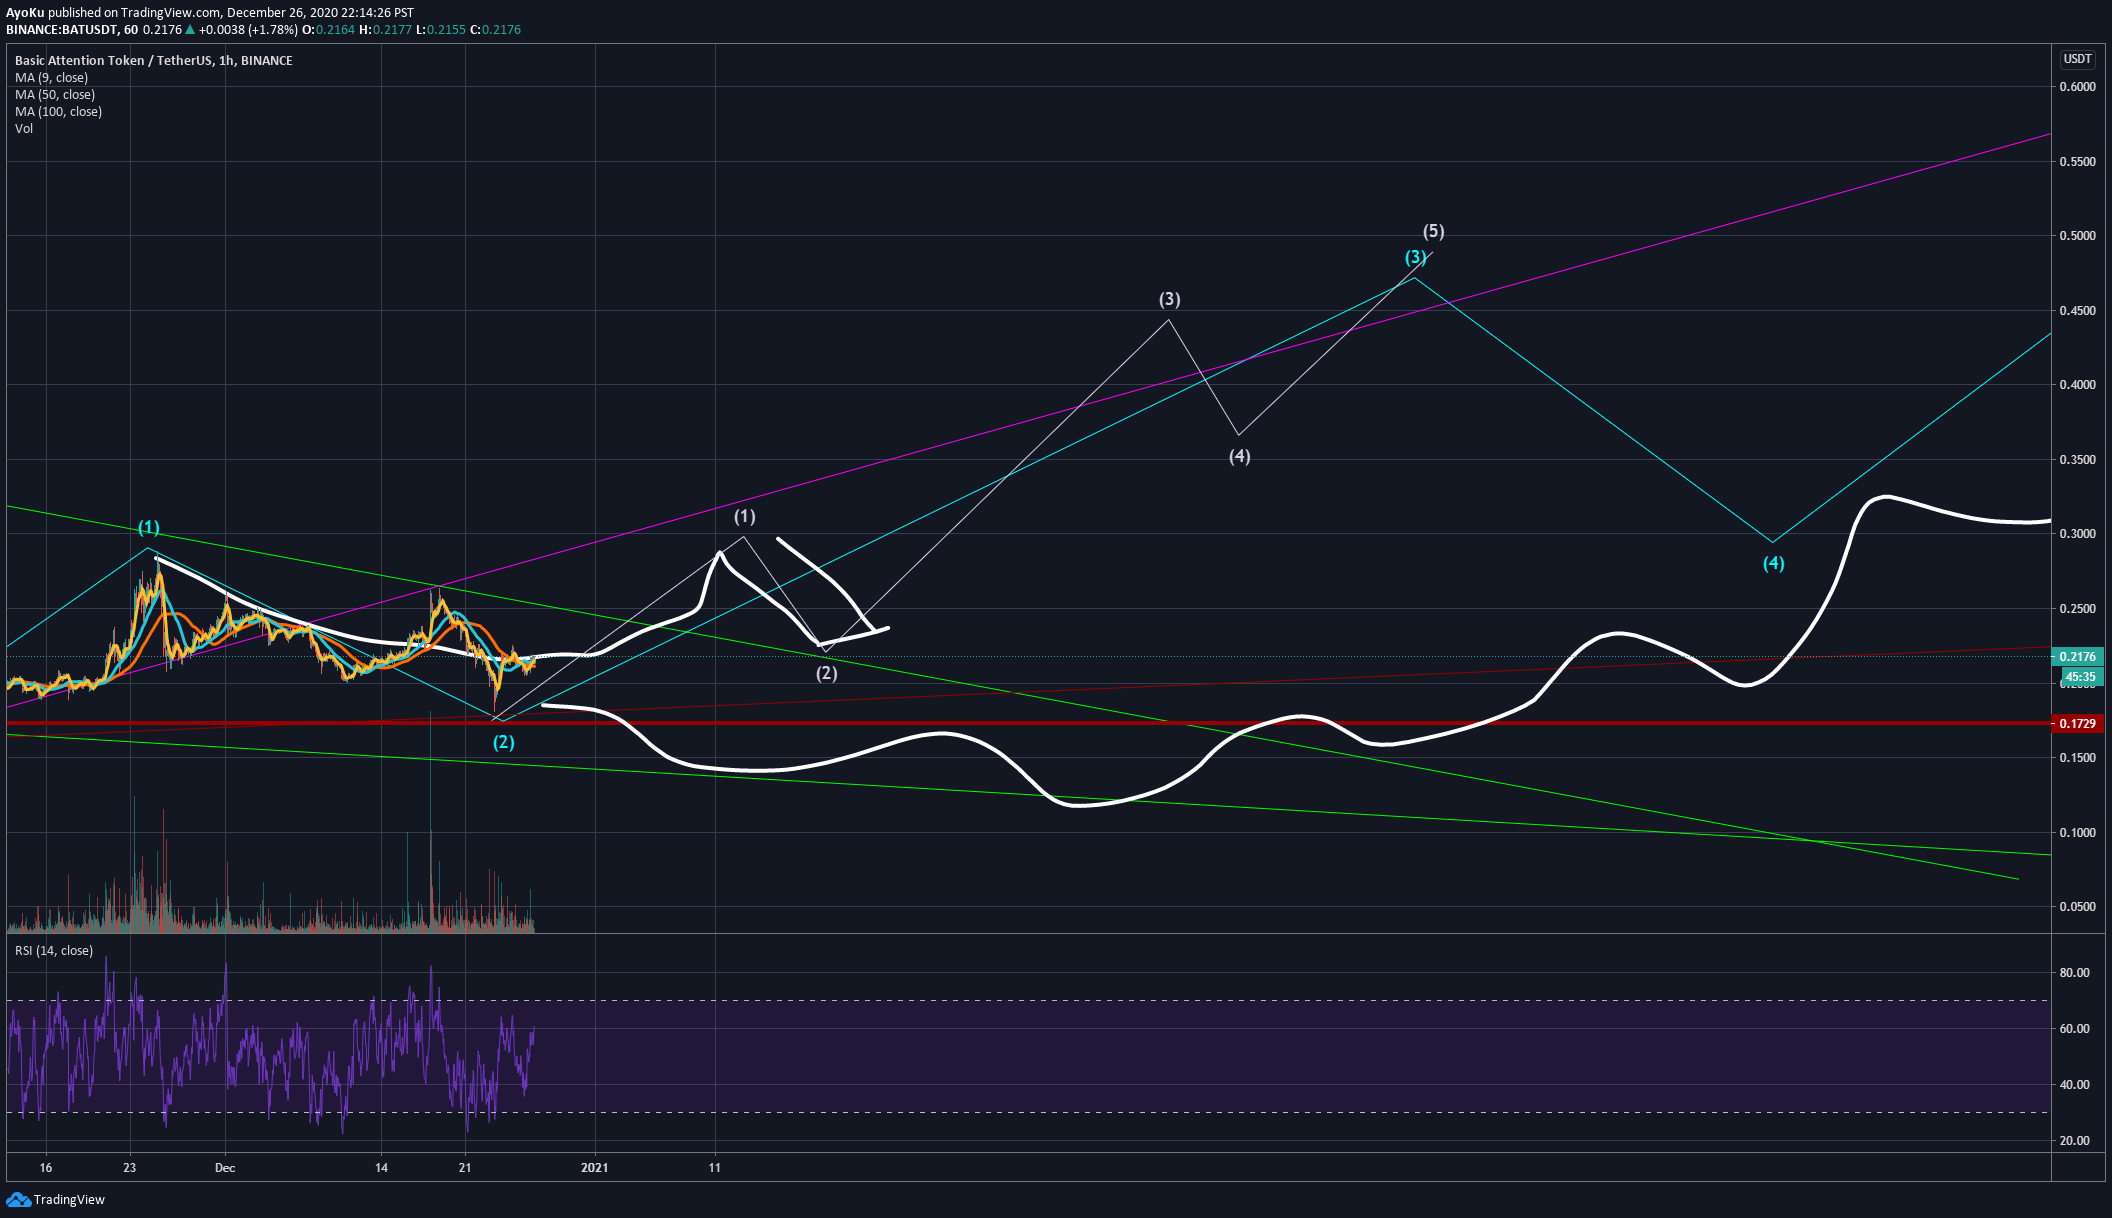Click the TradingView logo icon
This screenshot has height=1218, width=2112.
point(18,1199)
